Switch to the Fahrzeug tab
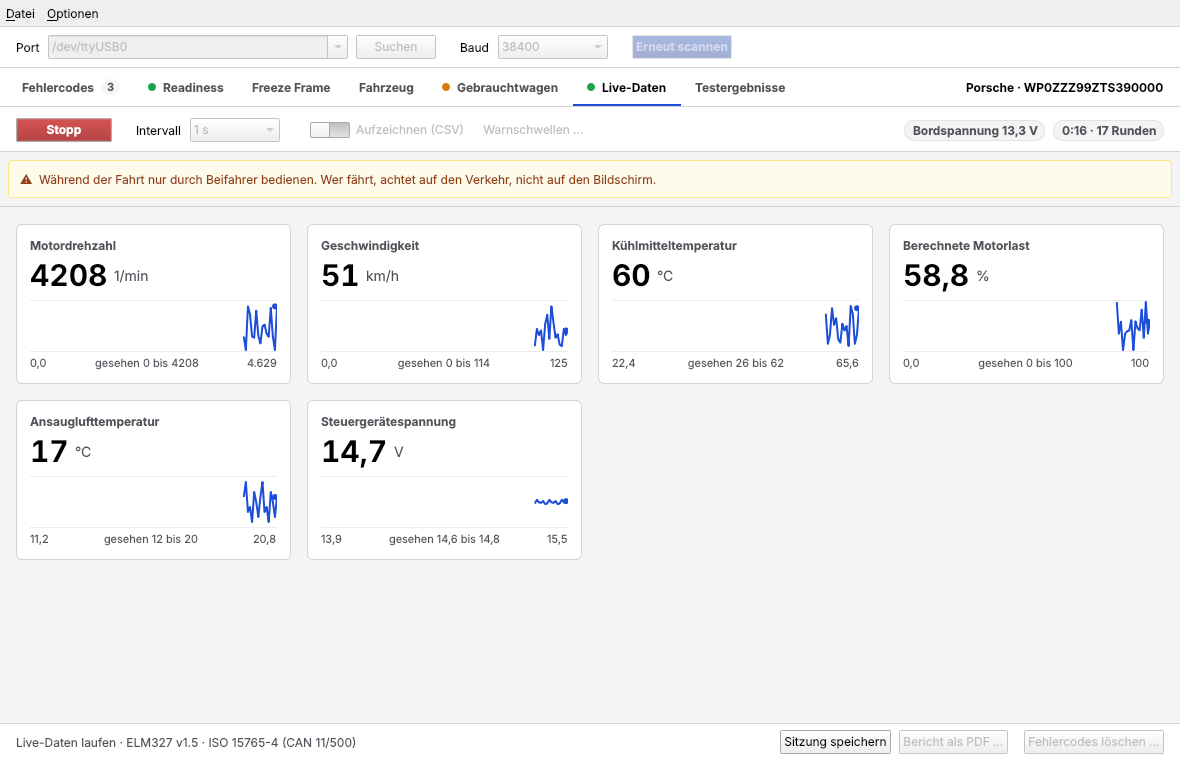 point(386,88)
